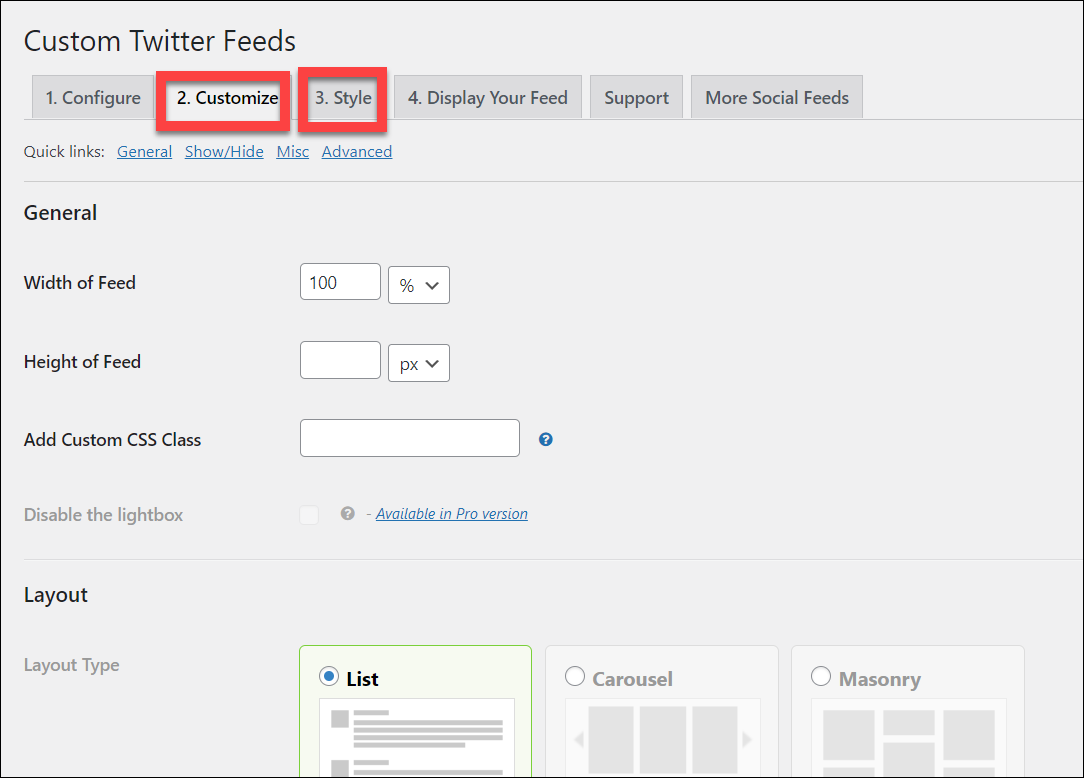Jump to Advanced quick link
The height and width of the screenshot is (778, 1084).
tap(357, 151)
